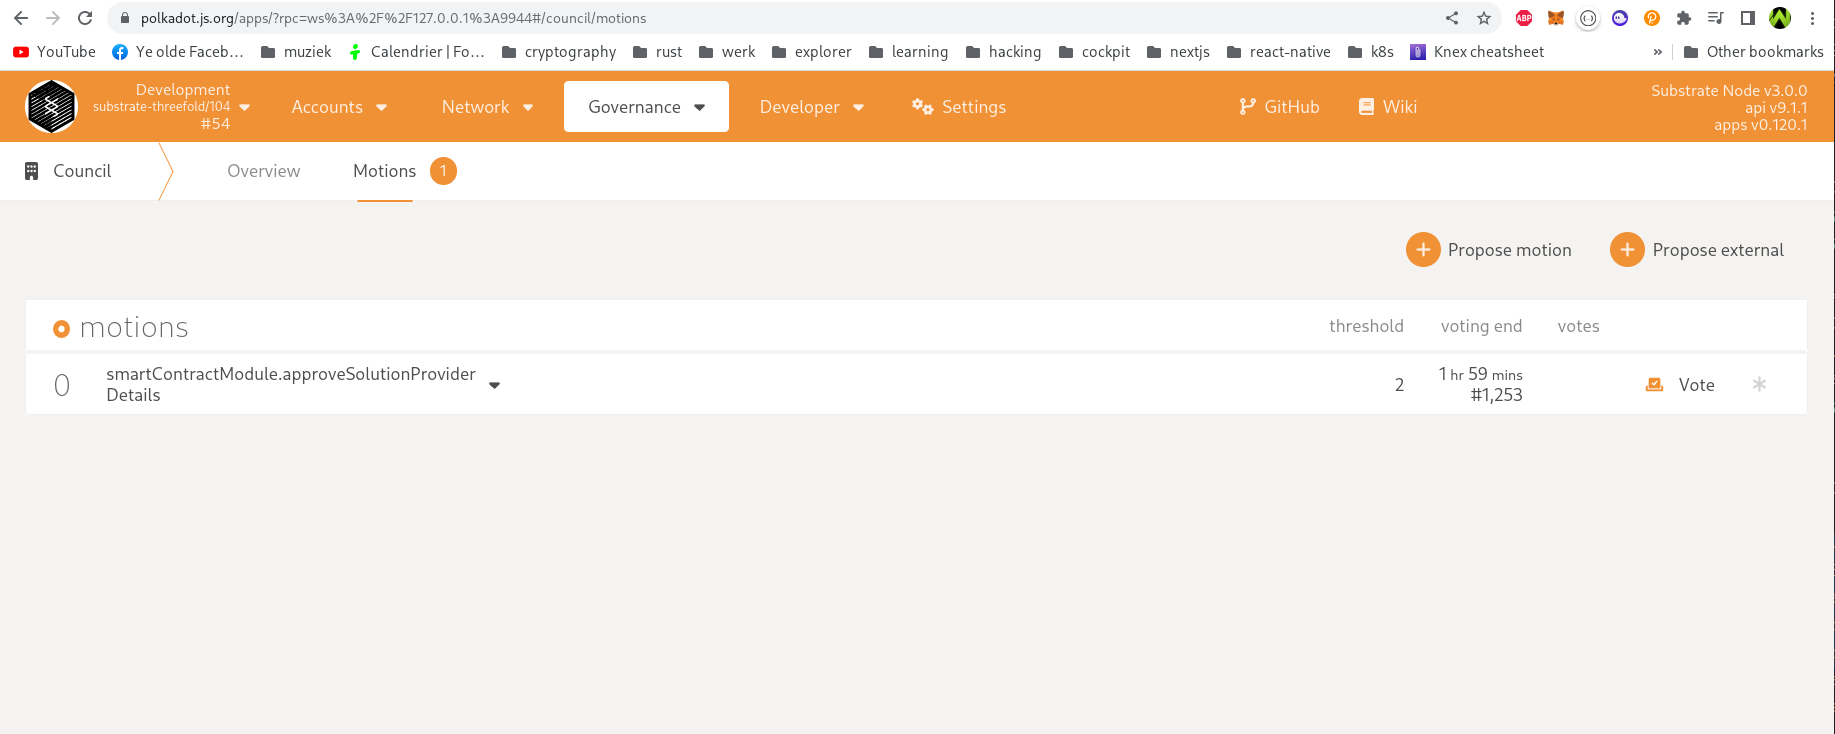Open the Settings page
Screen dimensions: 1835x734
[x=959, y=107]
